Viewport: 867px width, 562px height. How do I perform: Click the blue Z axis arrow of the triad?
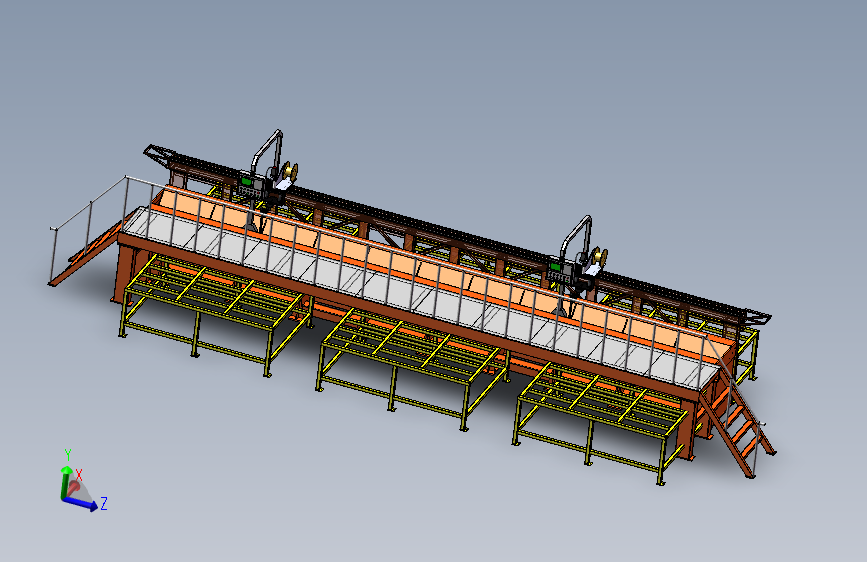pos(80,503)
